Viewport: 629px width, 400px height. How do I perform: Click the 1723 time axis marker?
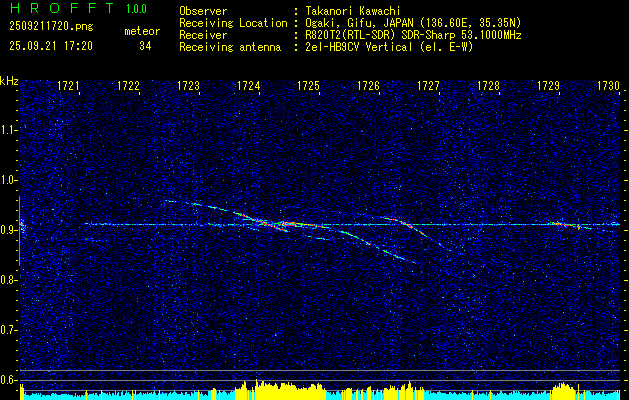(x=189, y=86)
